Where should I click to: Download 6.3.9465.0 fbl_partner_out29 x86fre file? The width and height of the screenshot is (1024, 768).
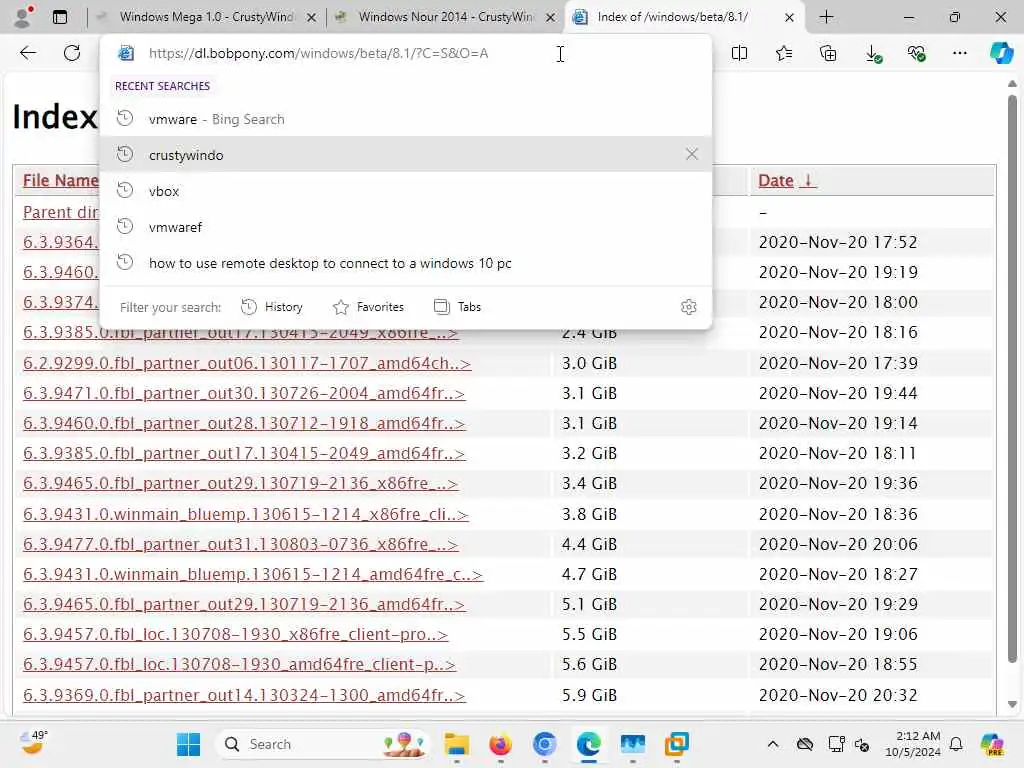point(240,483)
